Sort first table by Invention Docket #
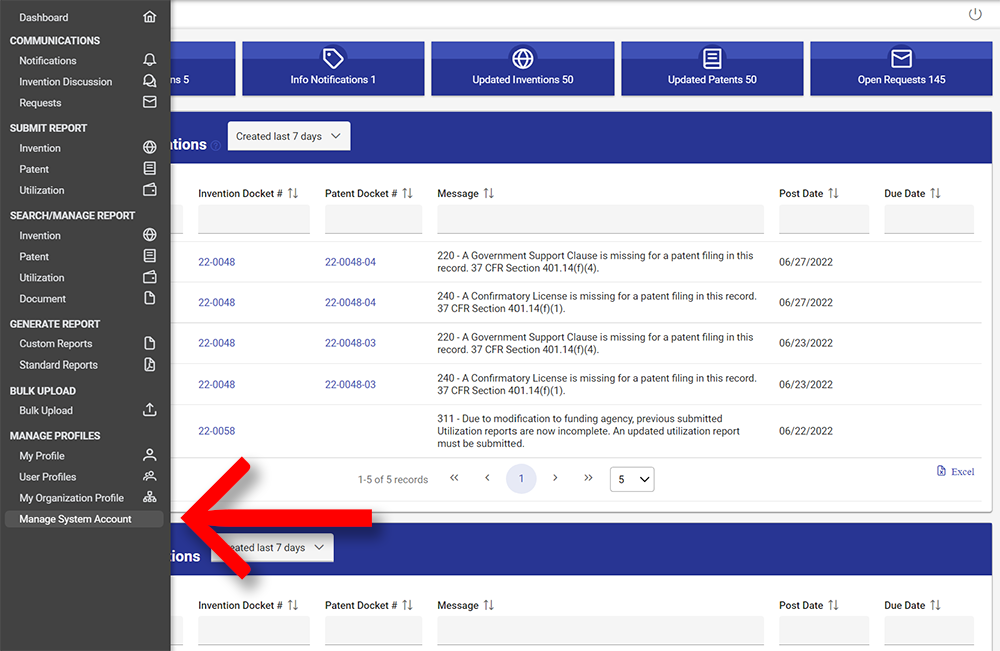 point(293,193)
